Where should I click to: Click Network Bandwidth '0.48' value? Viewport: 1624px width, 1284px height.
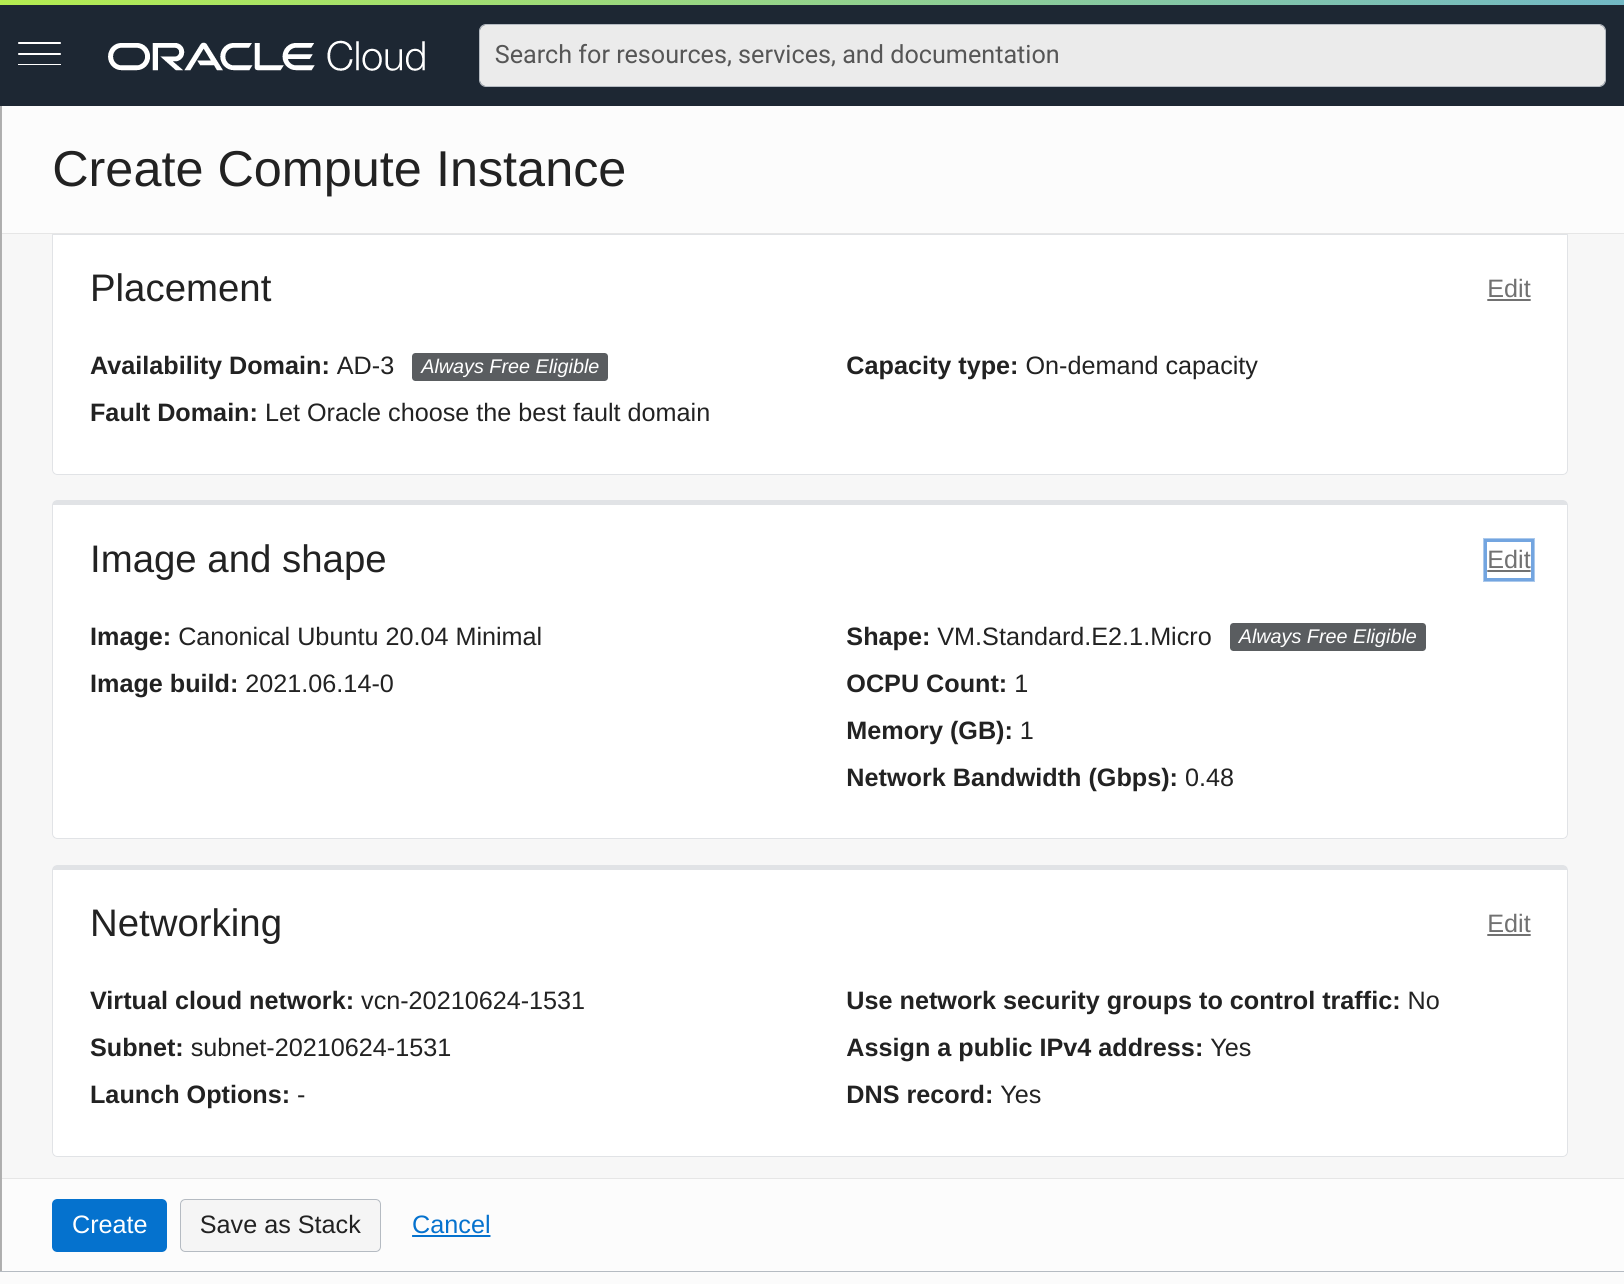pos(1209,778)
